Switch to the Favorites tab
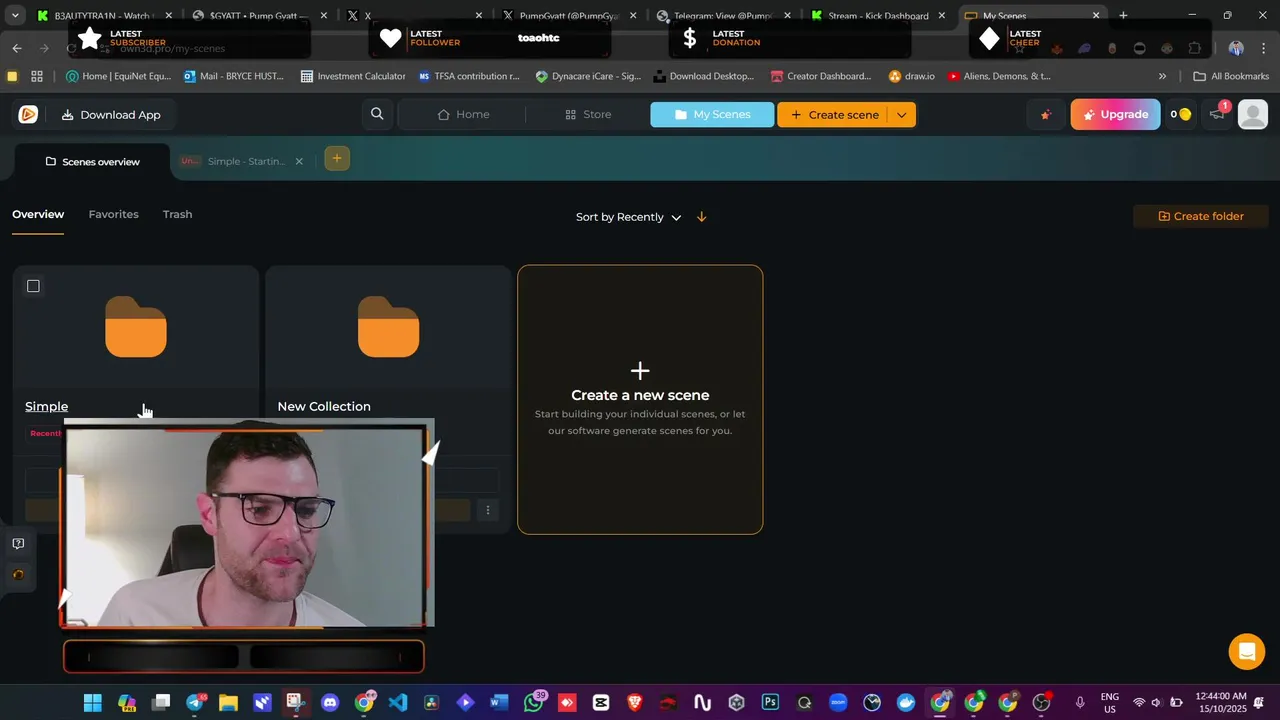The width and height of the screenshot is (1280, 720). pyautogui.click(x=113, y=214)
